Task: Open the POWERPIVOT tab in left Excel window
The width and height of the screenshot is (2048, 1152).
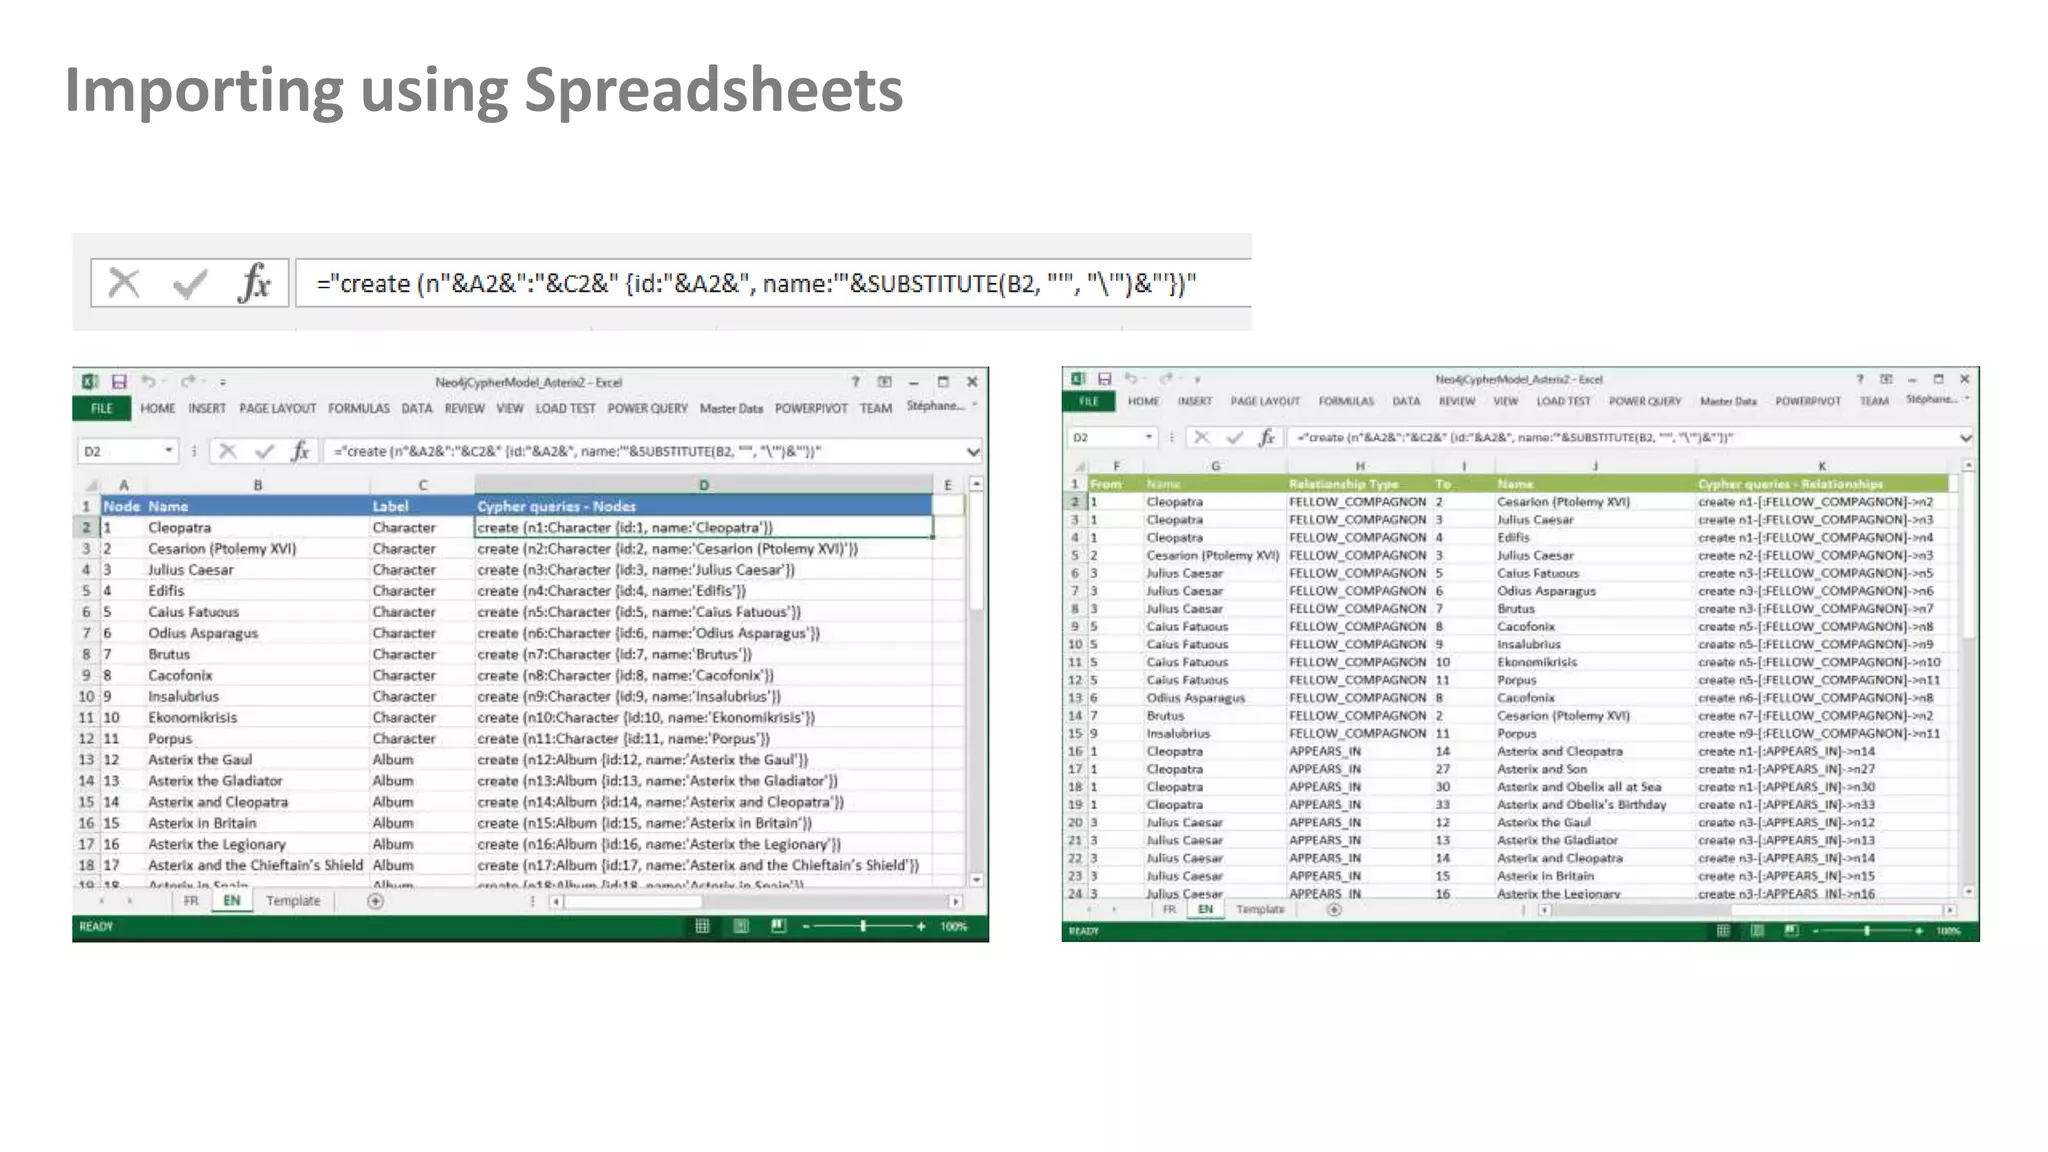Action: pos(811,408)
